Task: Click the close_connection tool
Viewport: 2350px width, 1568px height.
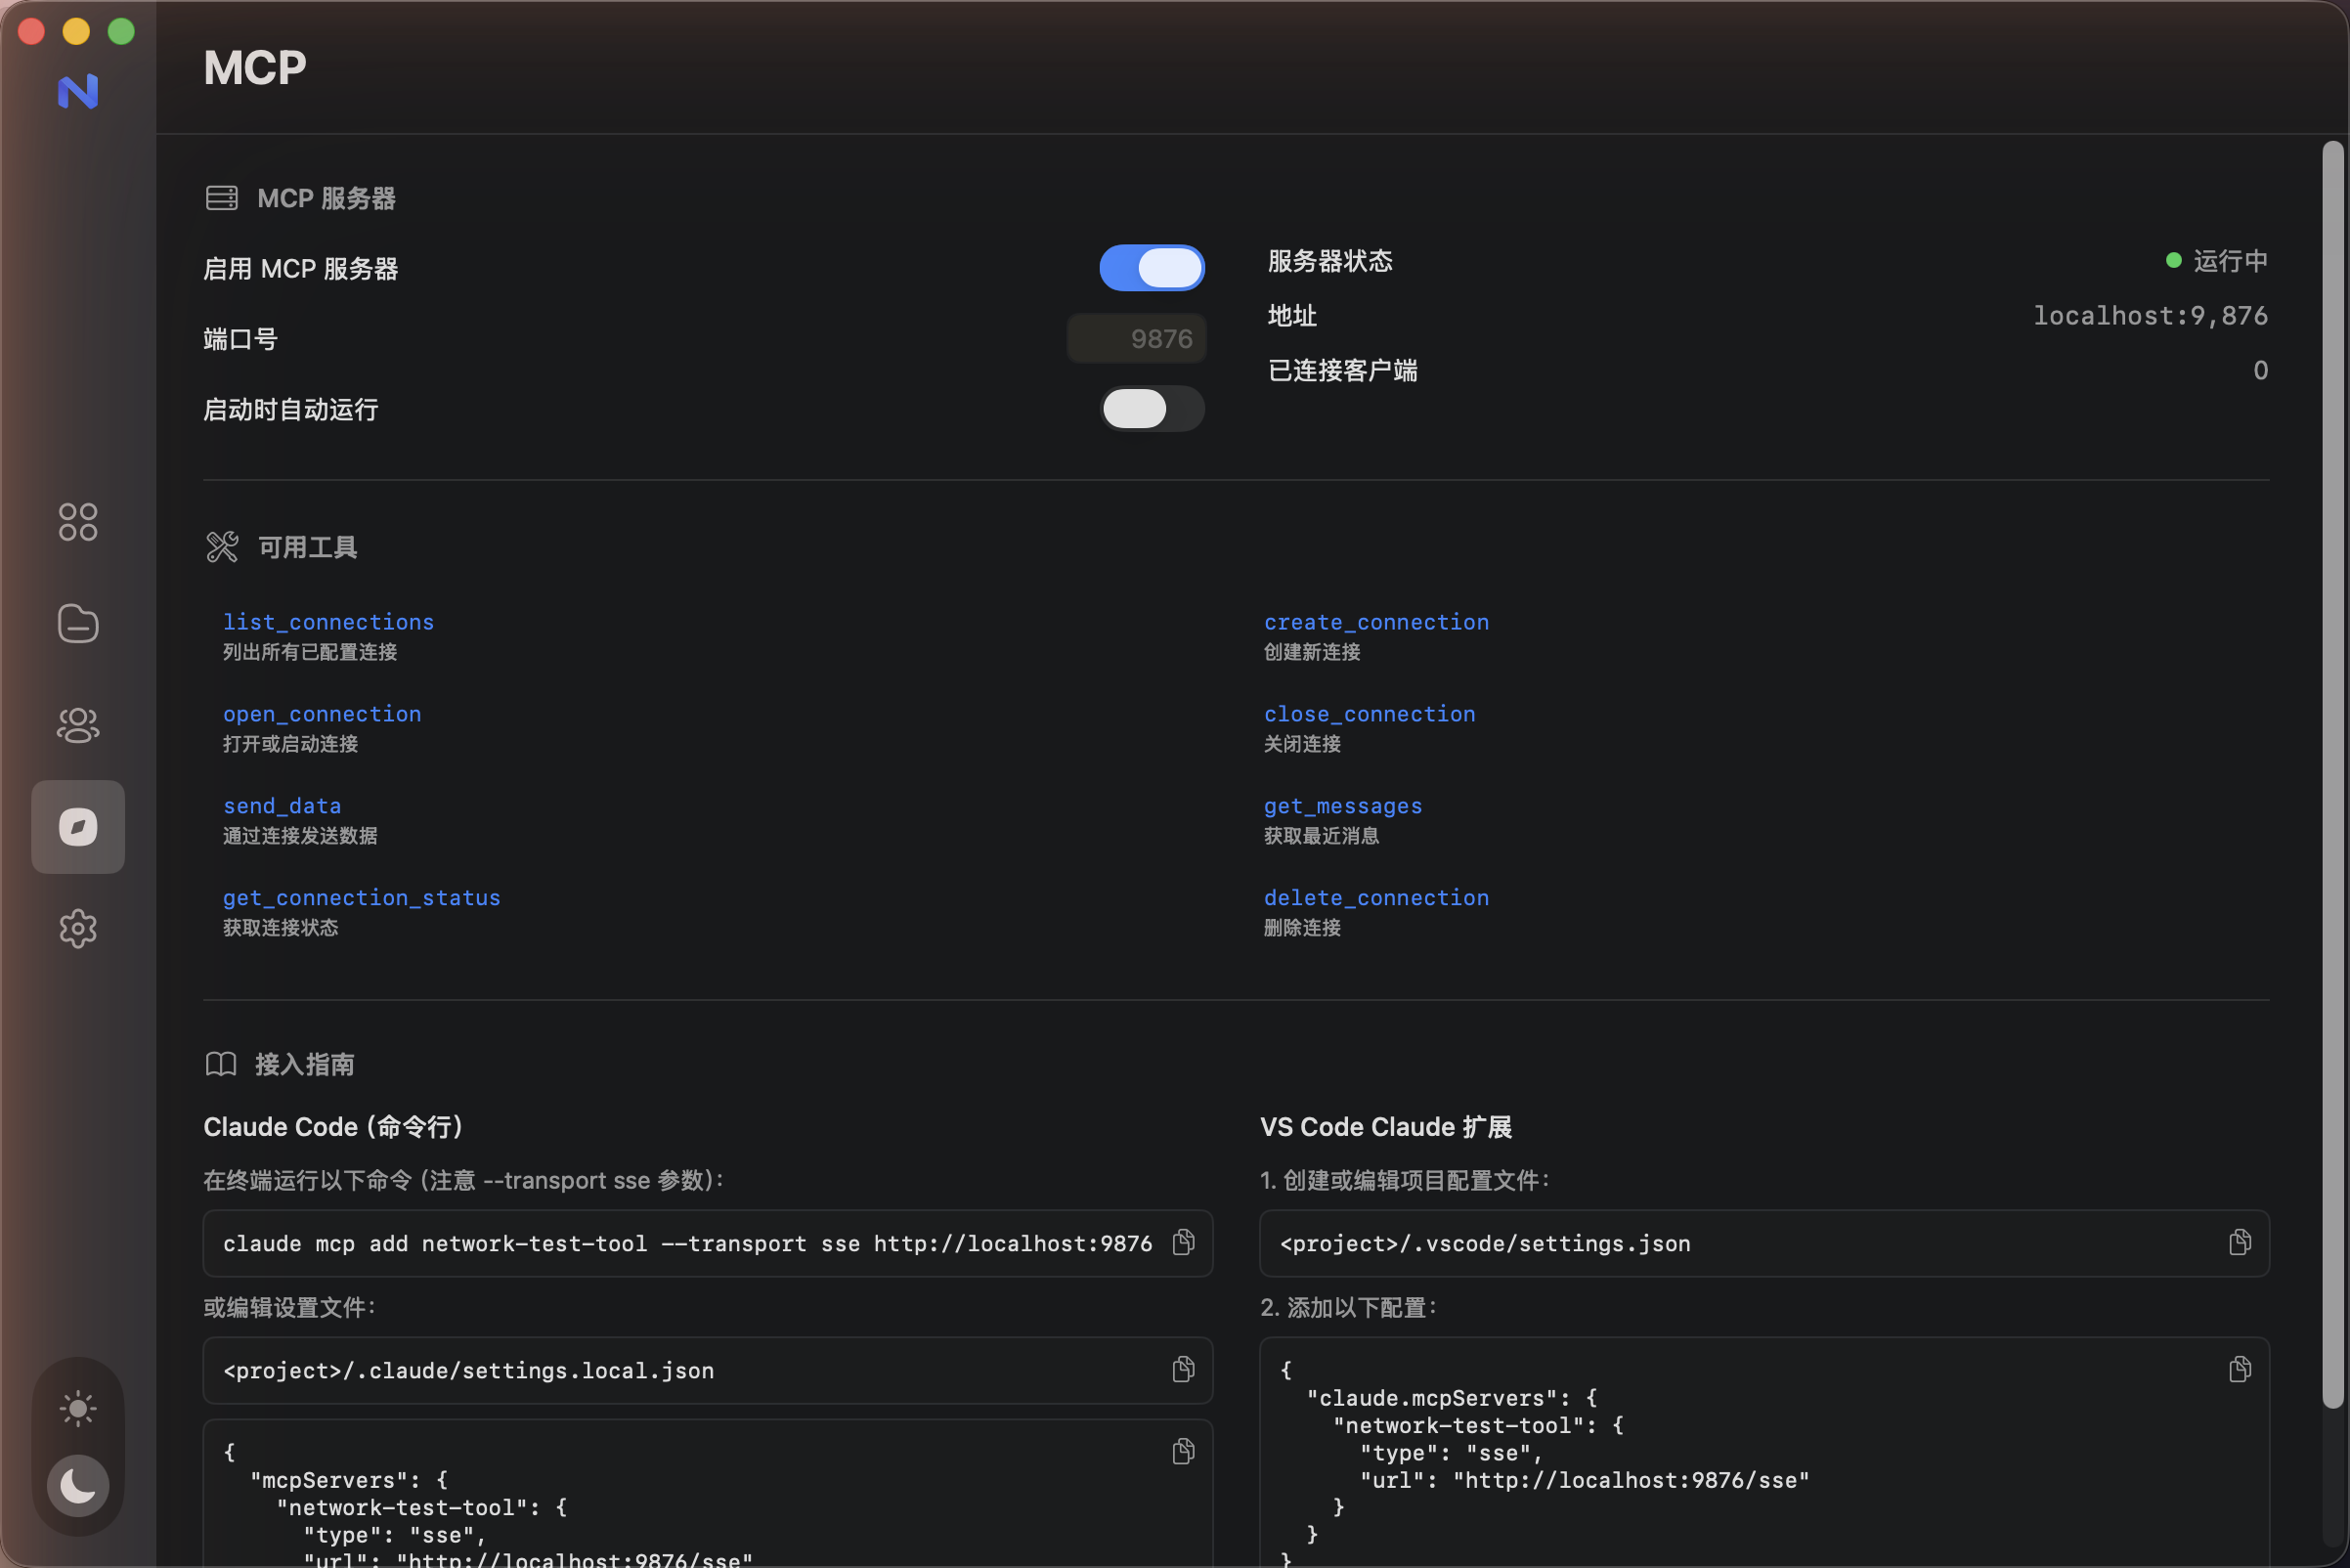Action: click(1370, 714)
